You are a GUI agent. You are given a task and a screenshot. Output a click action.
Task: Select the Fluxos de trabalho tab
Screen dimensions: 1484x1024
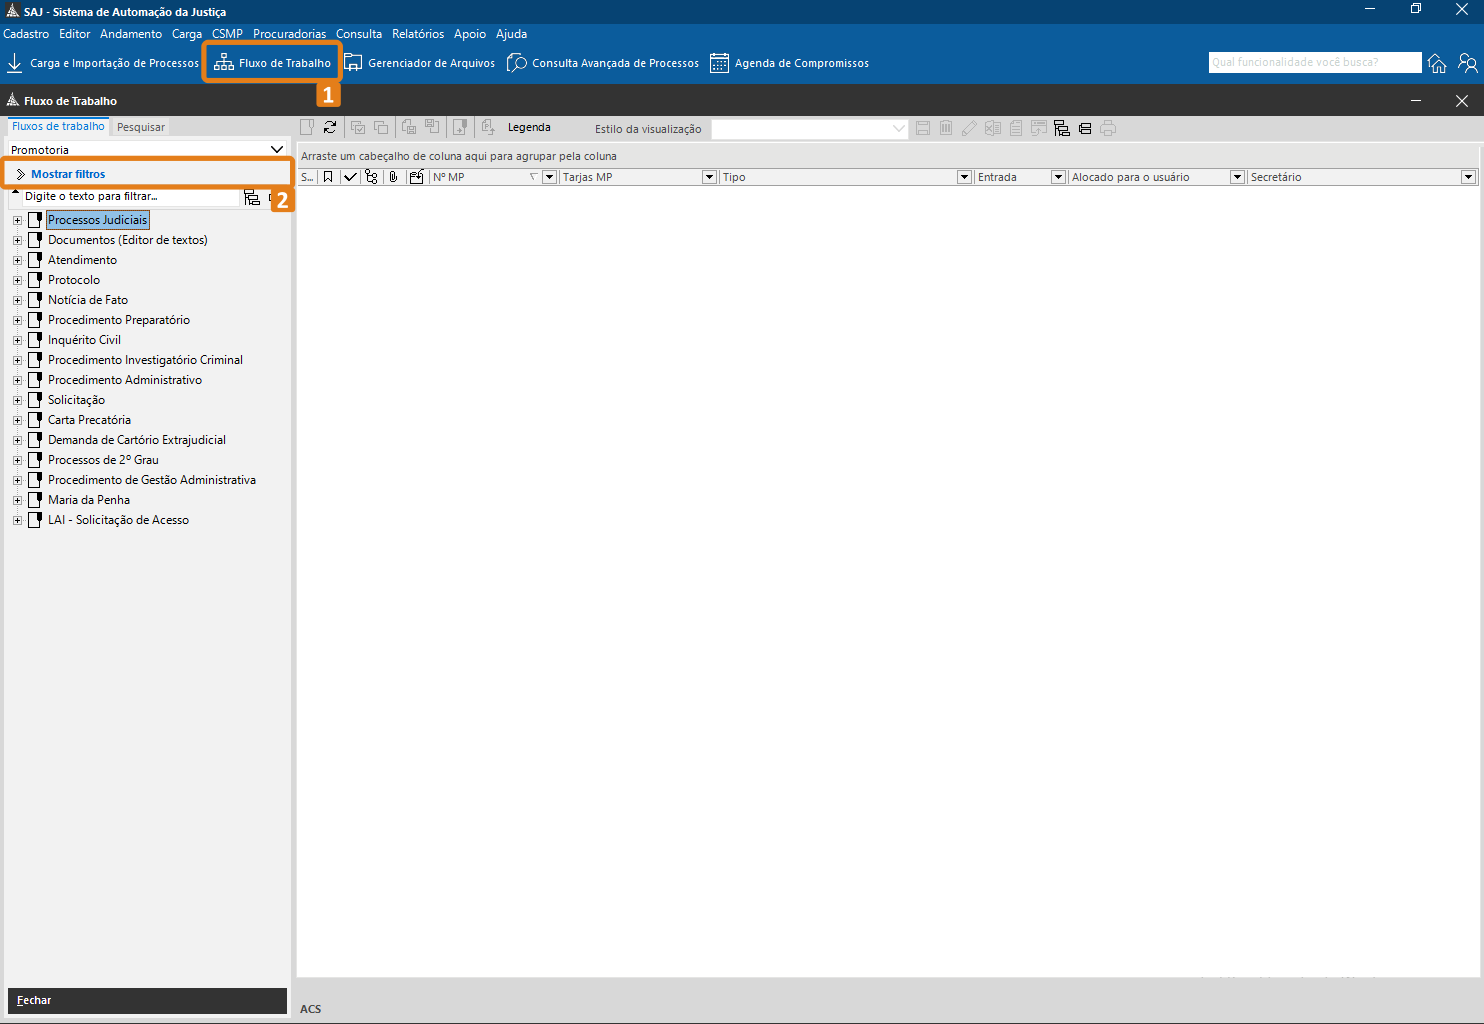58,126
